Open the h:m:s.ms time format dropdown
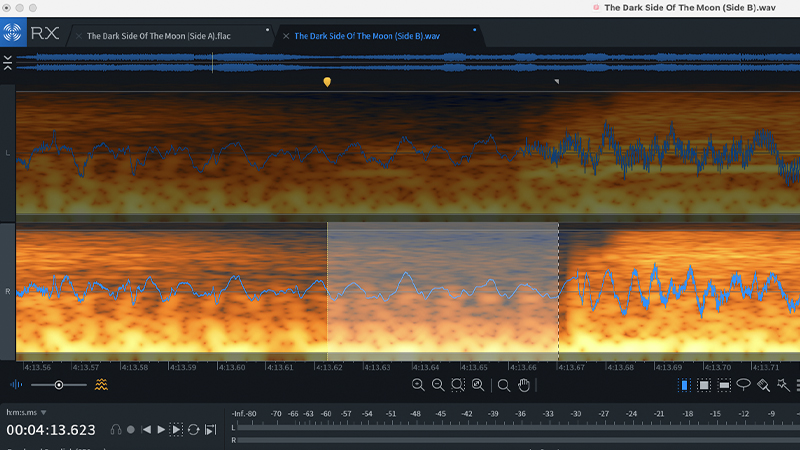800x450 pixels. 26,412
